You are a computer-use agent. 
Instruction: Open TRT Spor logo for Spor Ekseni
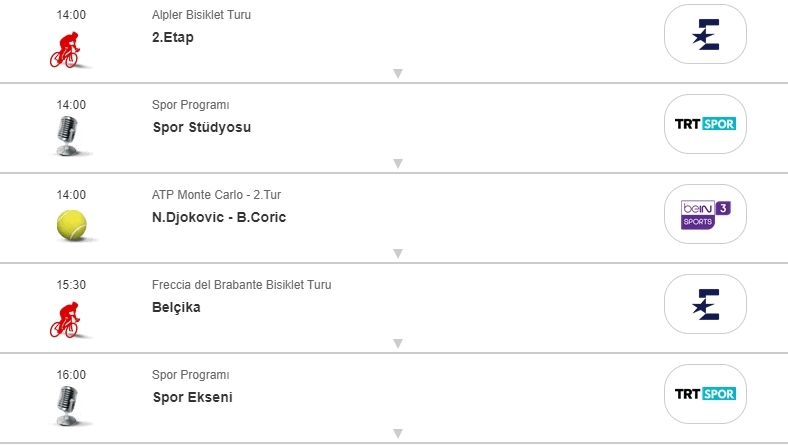(705, 394)
